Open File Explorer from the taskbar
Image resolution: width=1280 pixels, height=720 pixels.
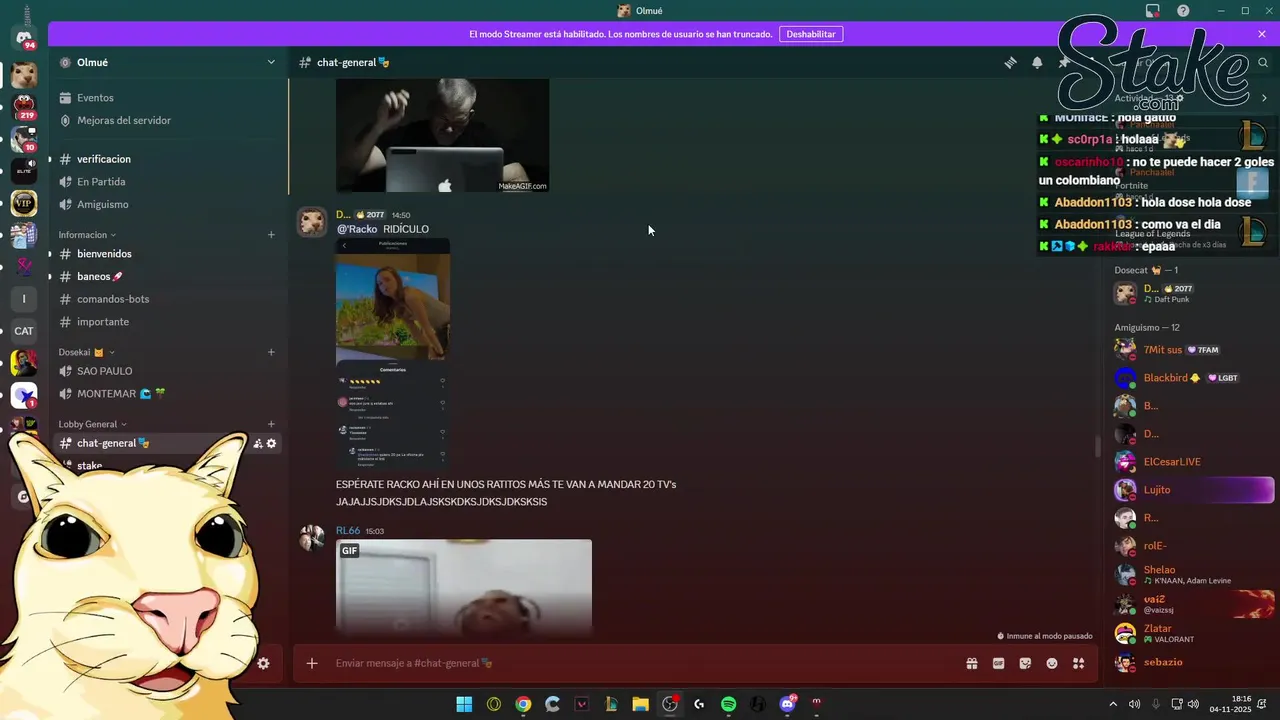pos(640,704)
